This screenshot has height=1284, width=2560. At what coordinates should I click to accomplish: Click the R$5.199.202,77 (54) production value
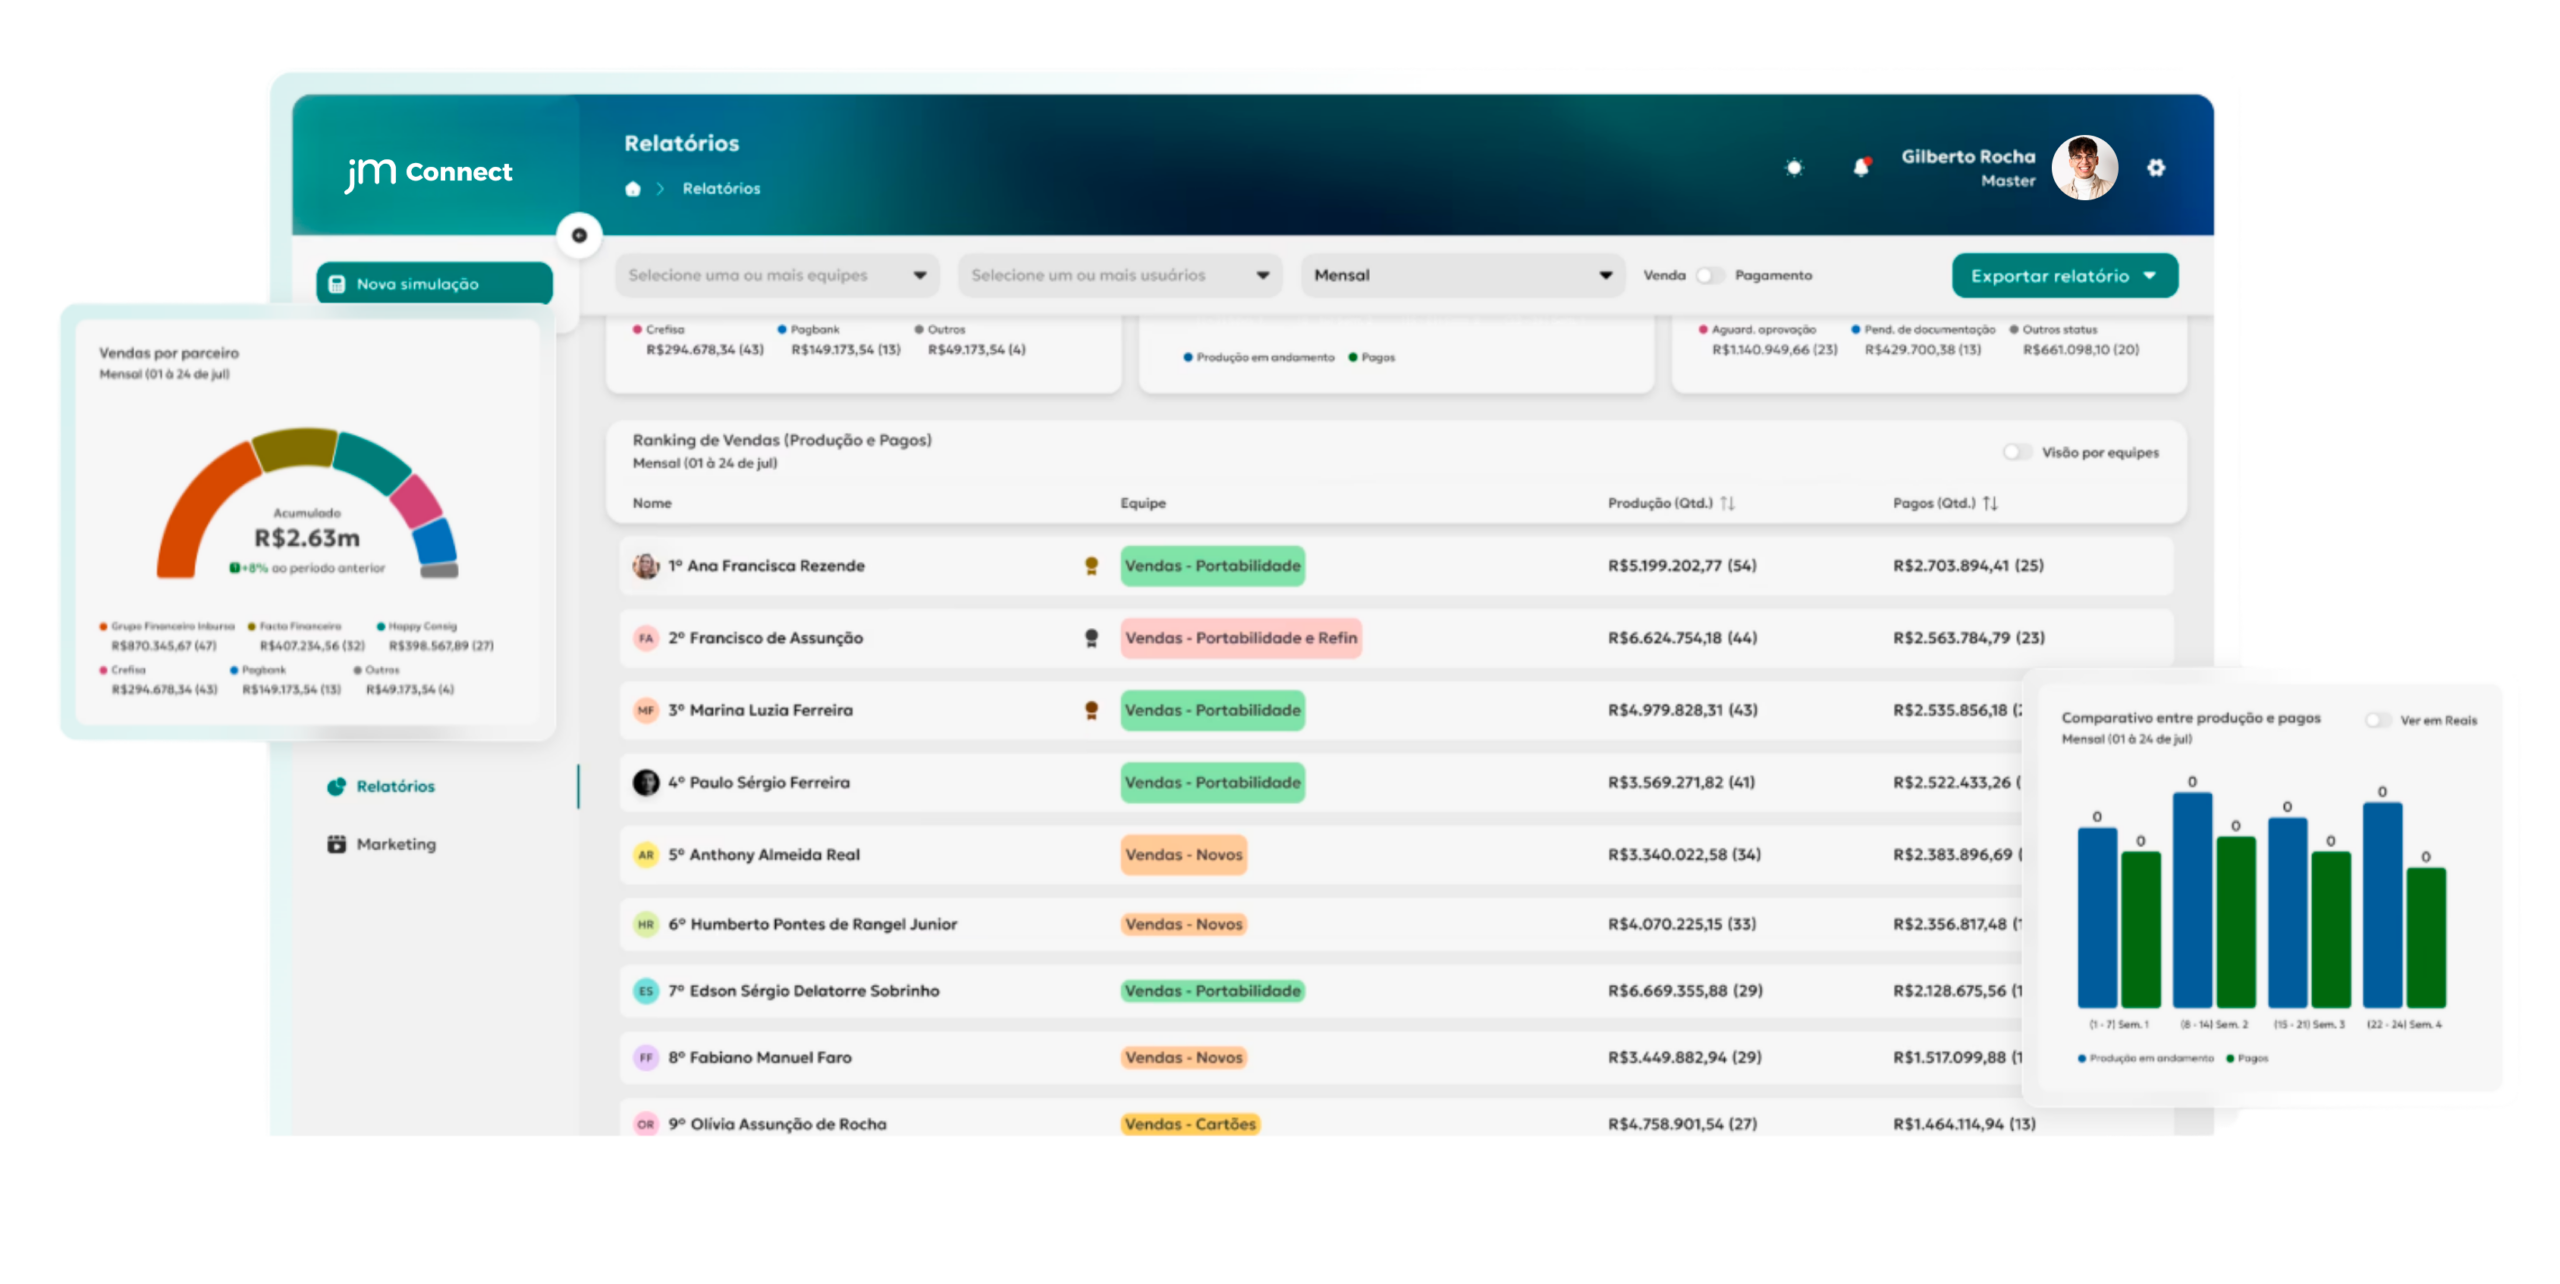(x=1681, y=566)
